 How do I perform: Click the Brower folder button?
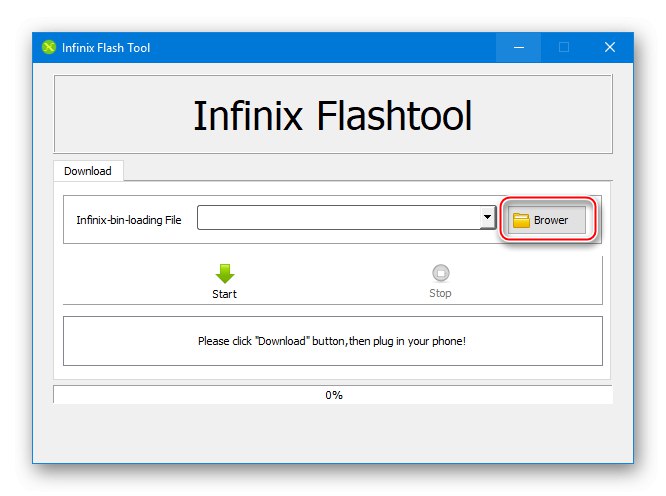[547, 220]
